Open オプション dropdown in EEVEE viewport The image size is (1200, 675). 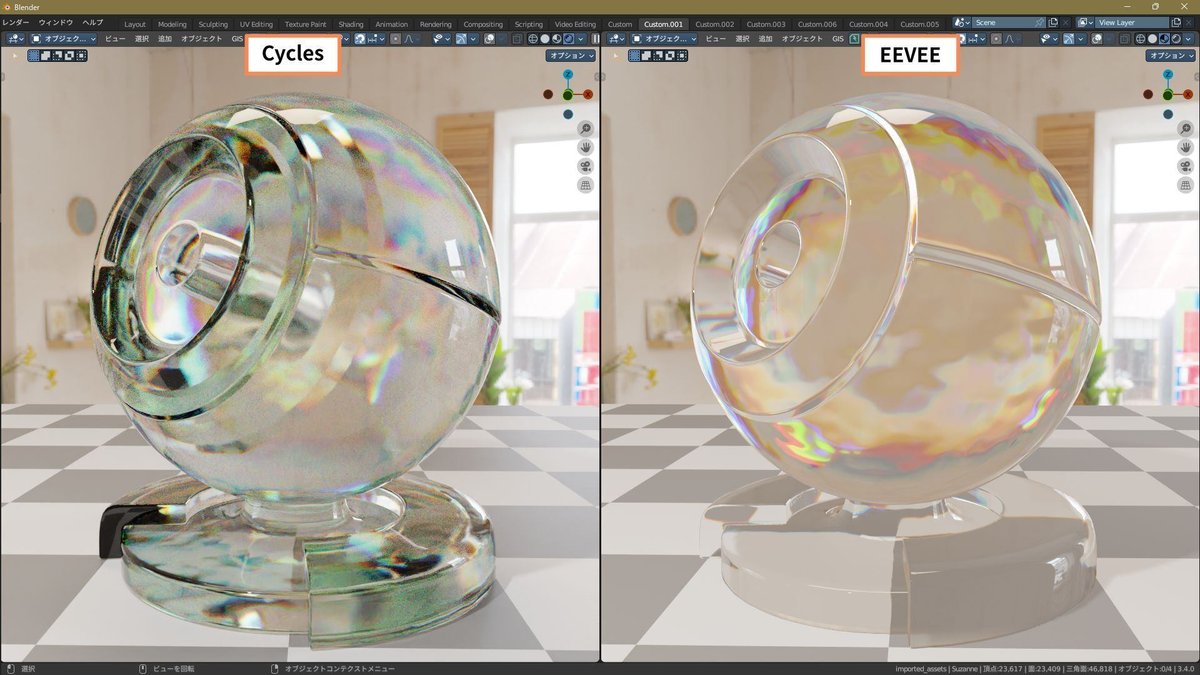pos(1171,56)
